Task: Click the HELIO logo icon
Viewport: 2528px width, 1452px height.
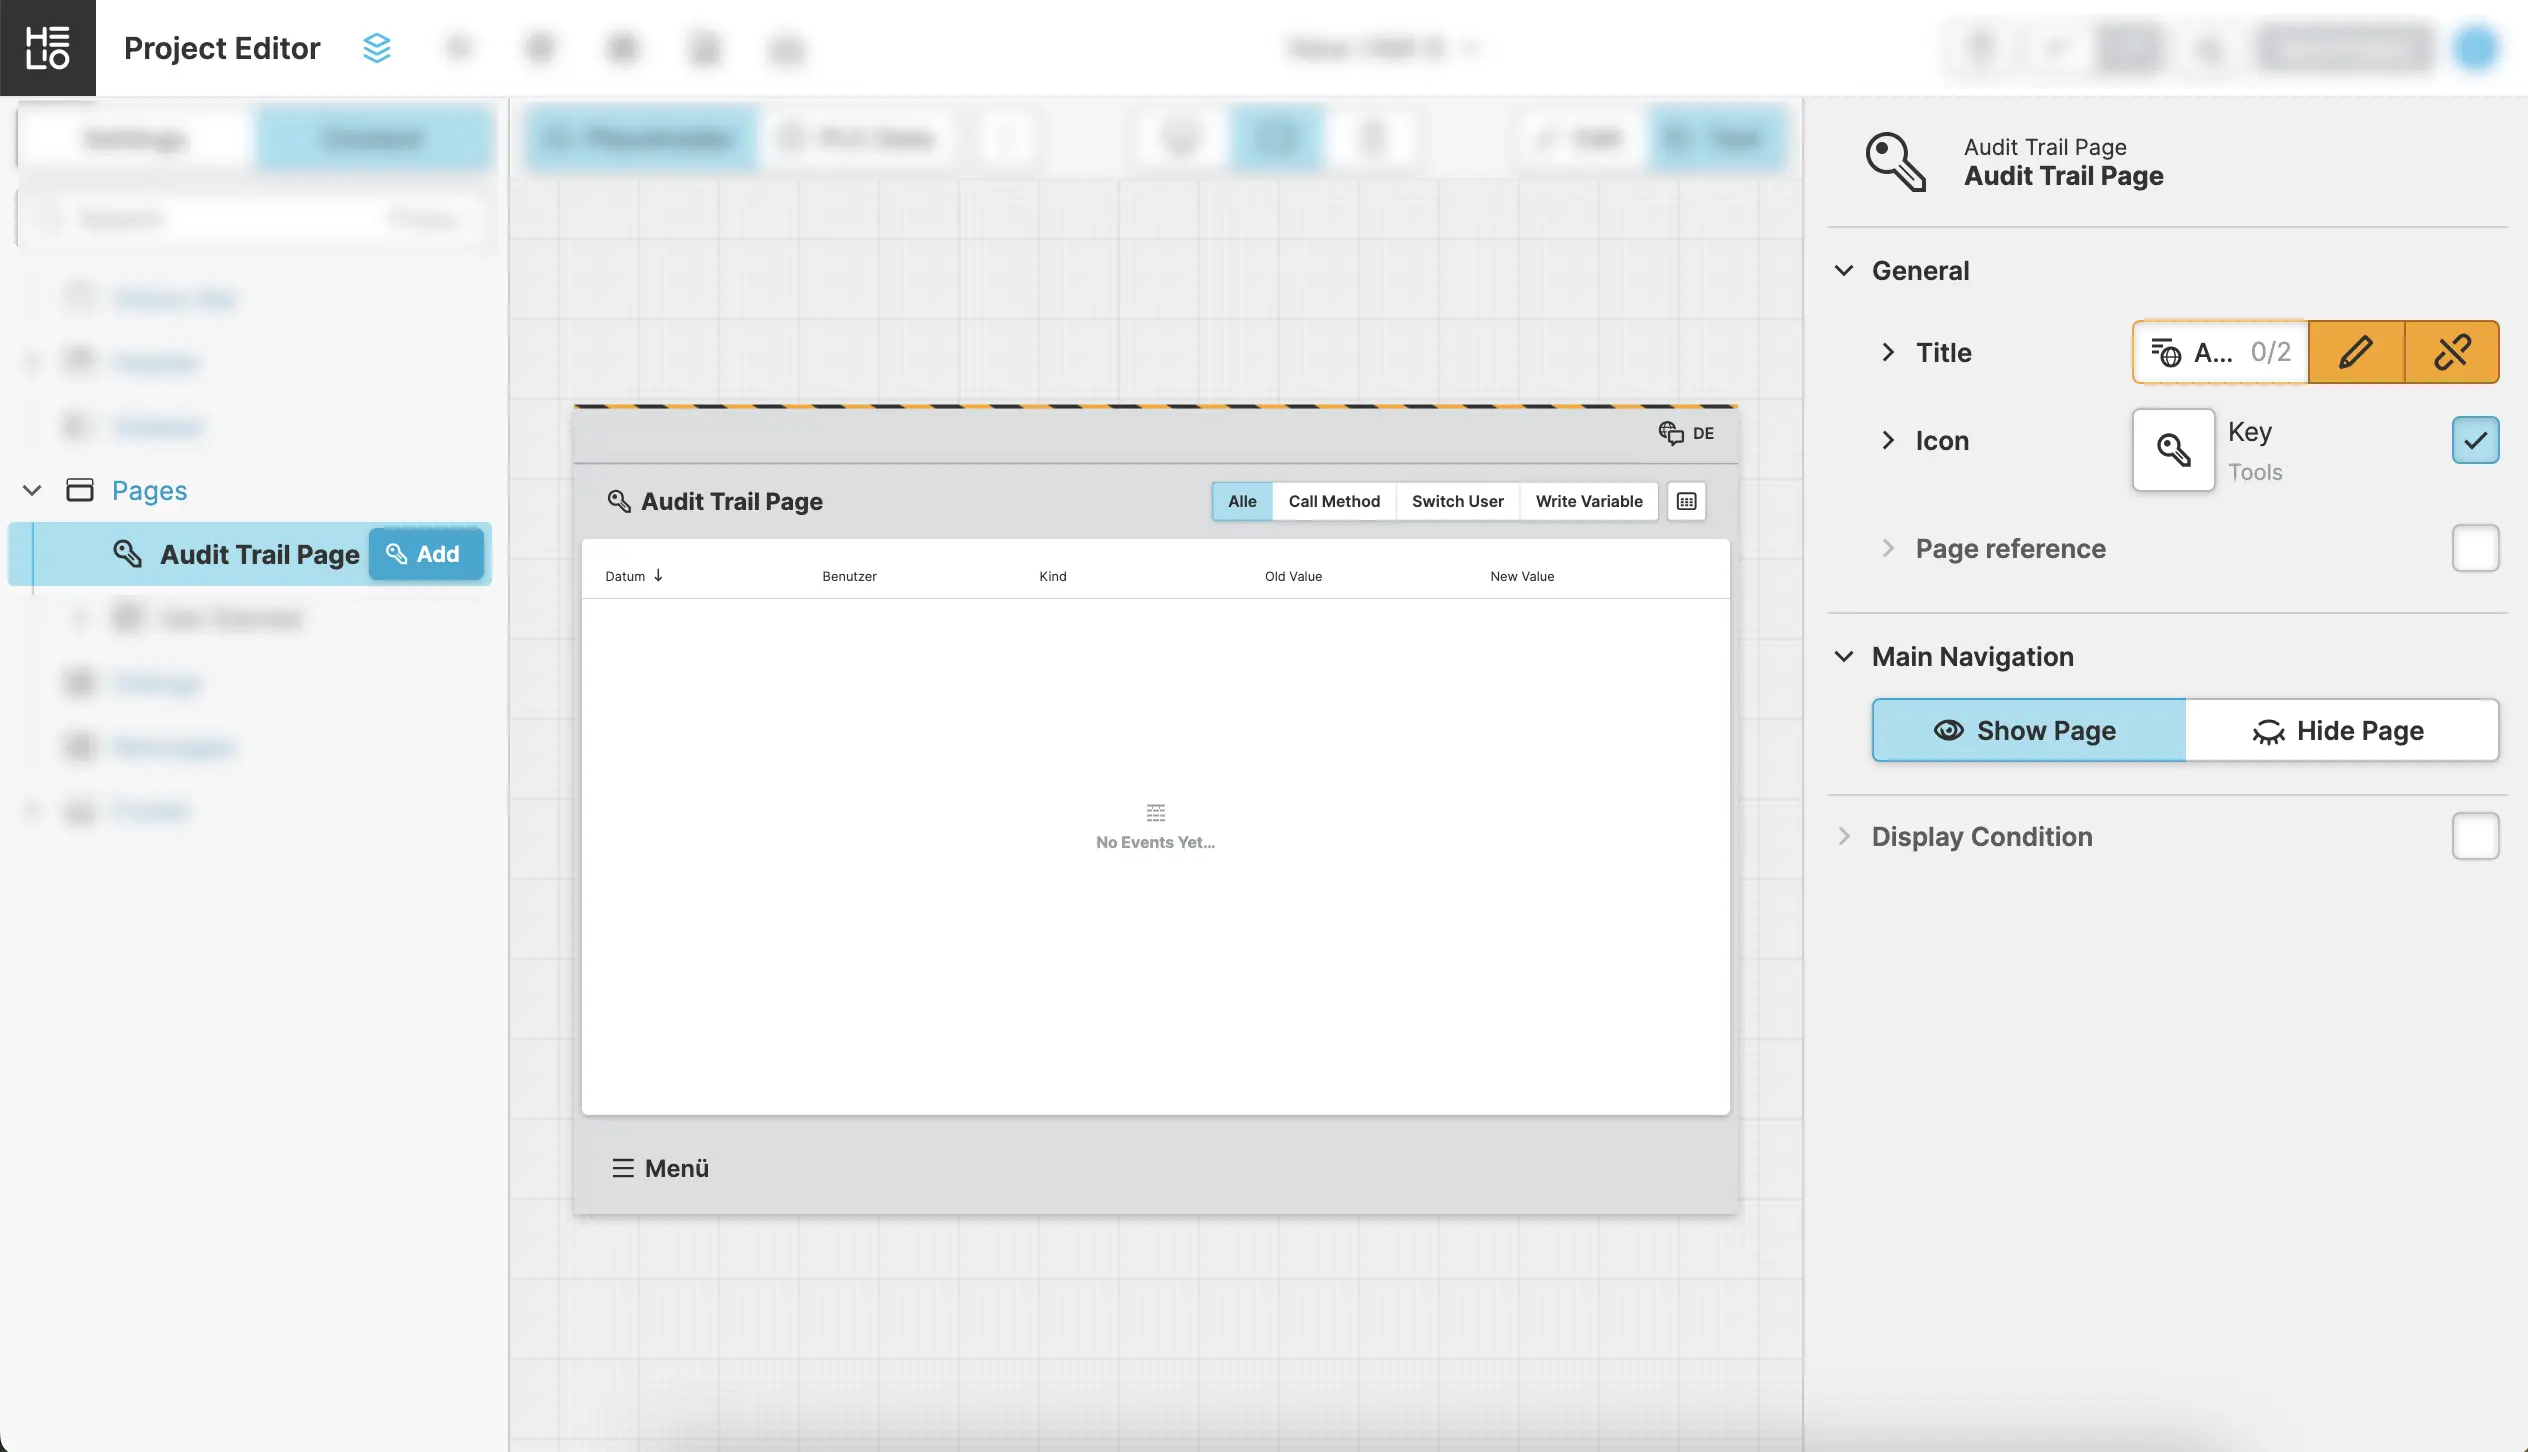Action: coord(47,47)
